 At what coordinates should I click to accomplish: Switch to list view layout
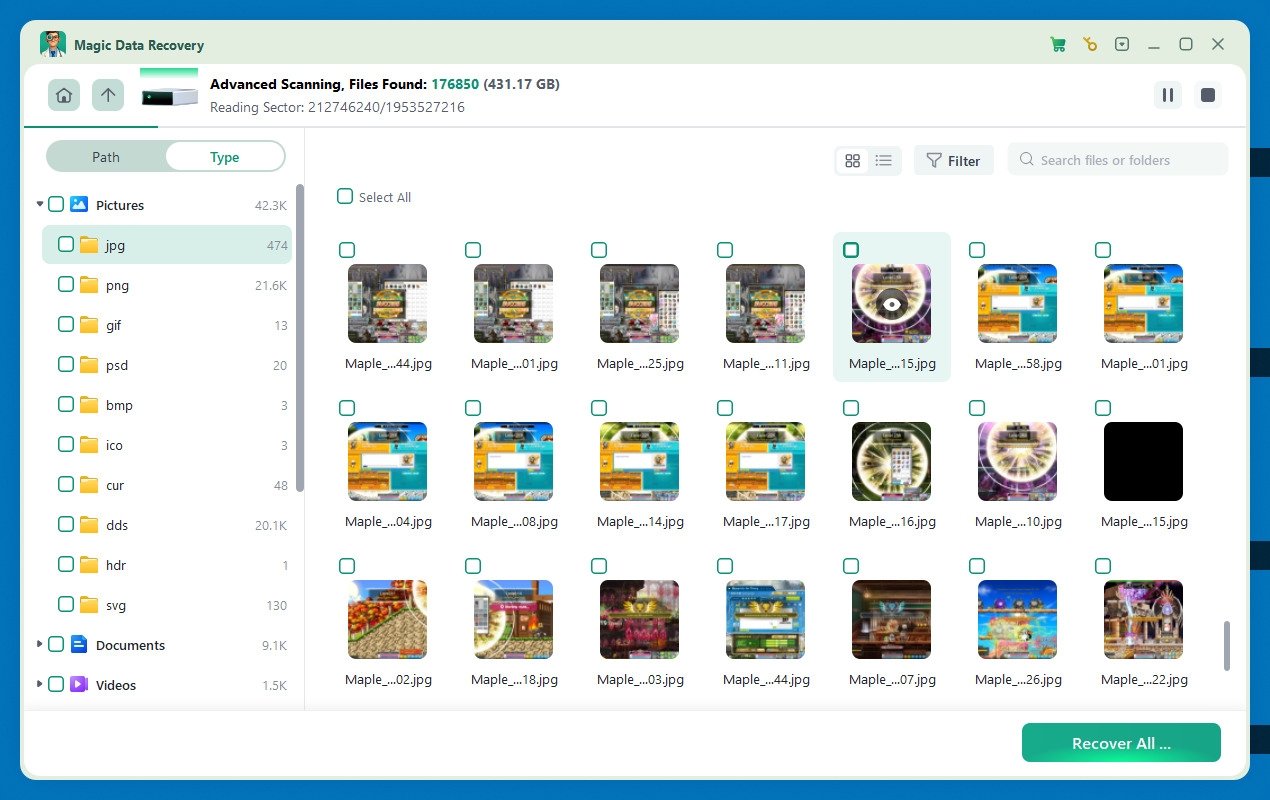pos(884,160)
